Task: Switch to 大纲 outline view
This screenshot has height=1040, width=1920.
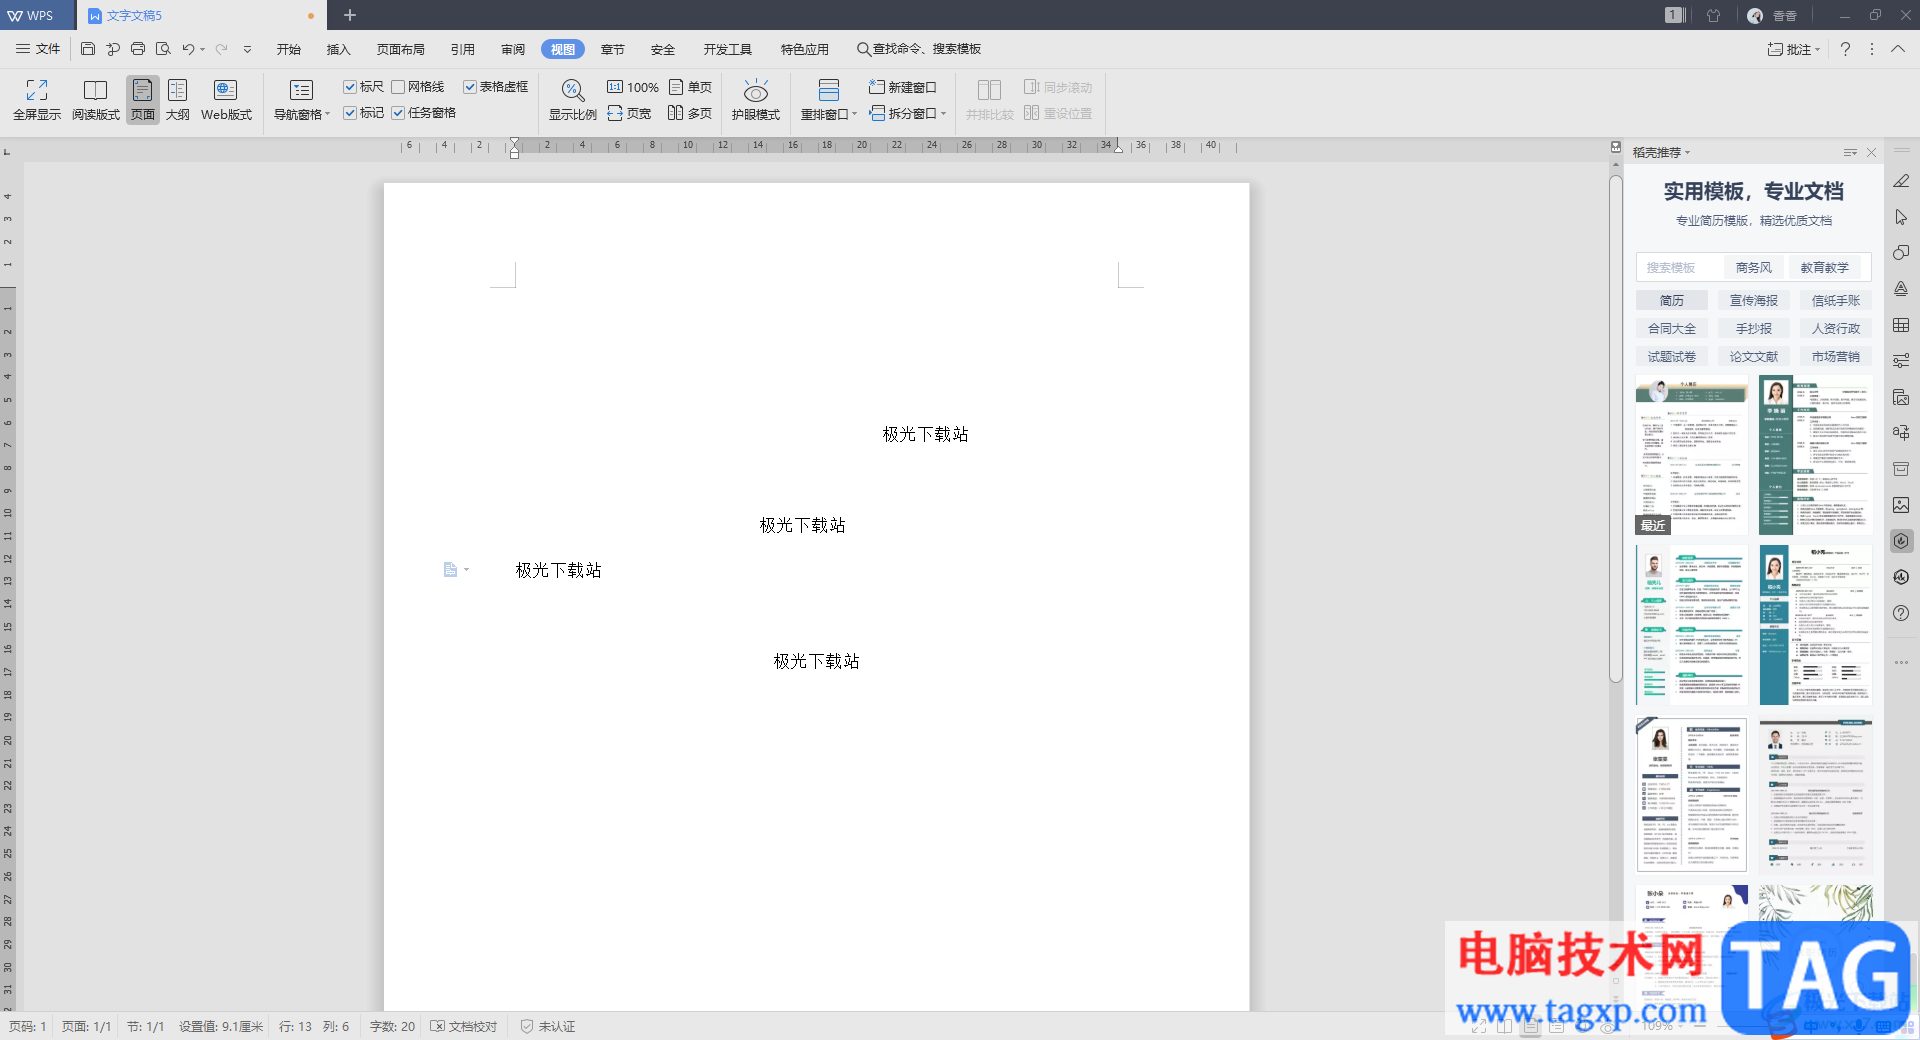Action: (177, 100)
